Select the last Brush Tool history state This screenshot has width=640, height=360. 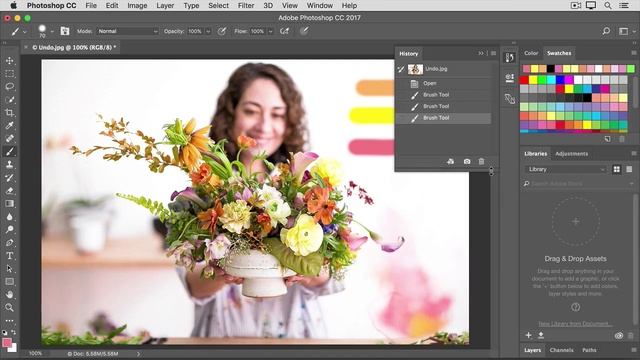[443, 118]
